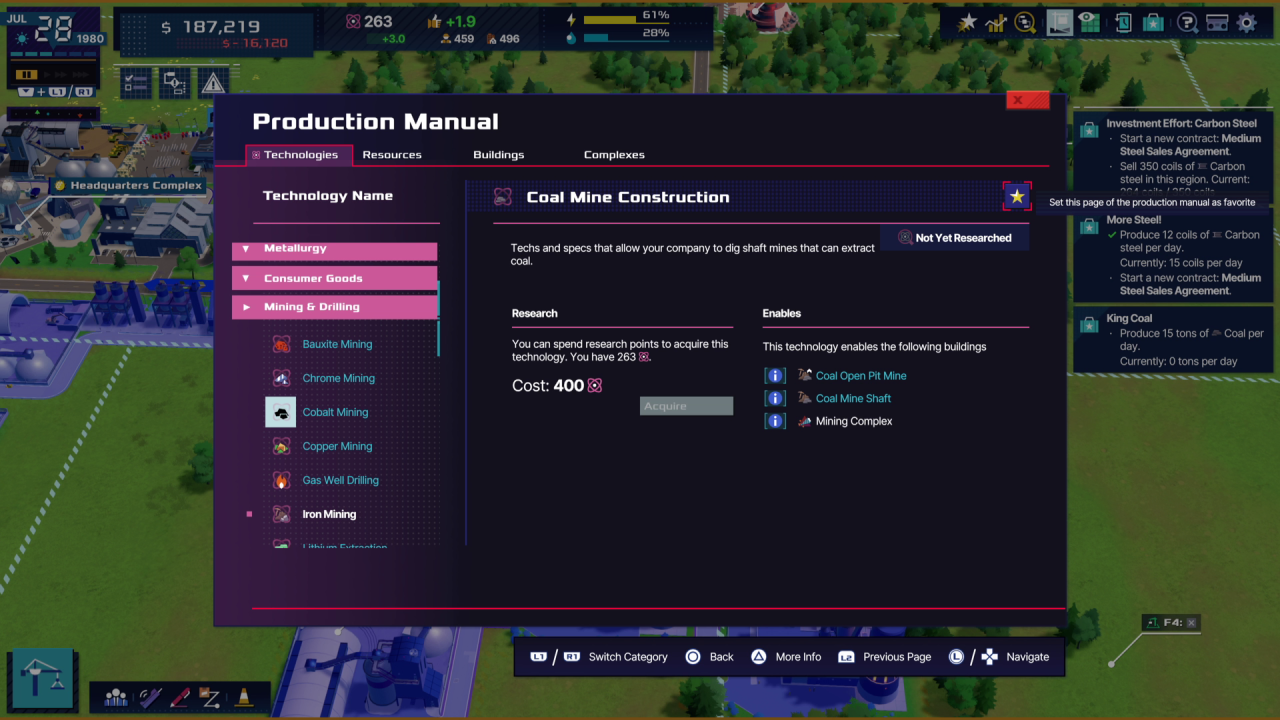Expand the Metallurgy category

[334, 249]
